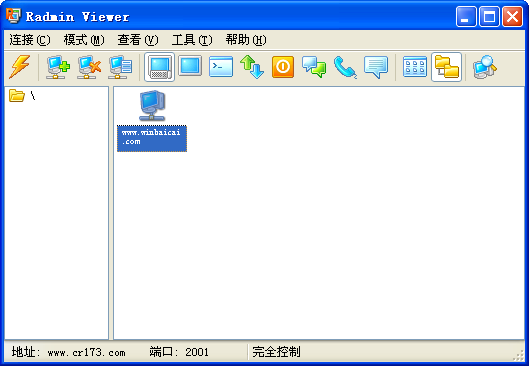Select Telnet terminal mode icon
This screenshot has width=529, height=366.
pyautogui.click(x=221, y=66)
